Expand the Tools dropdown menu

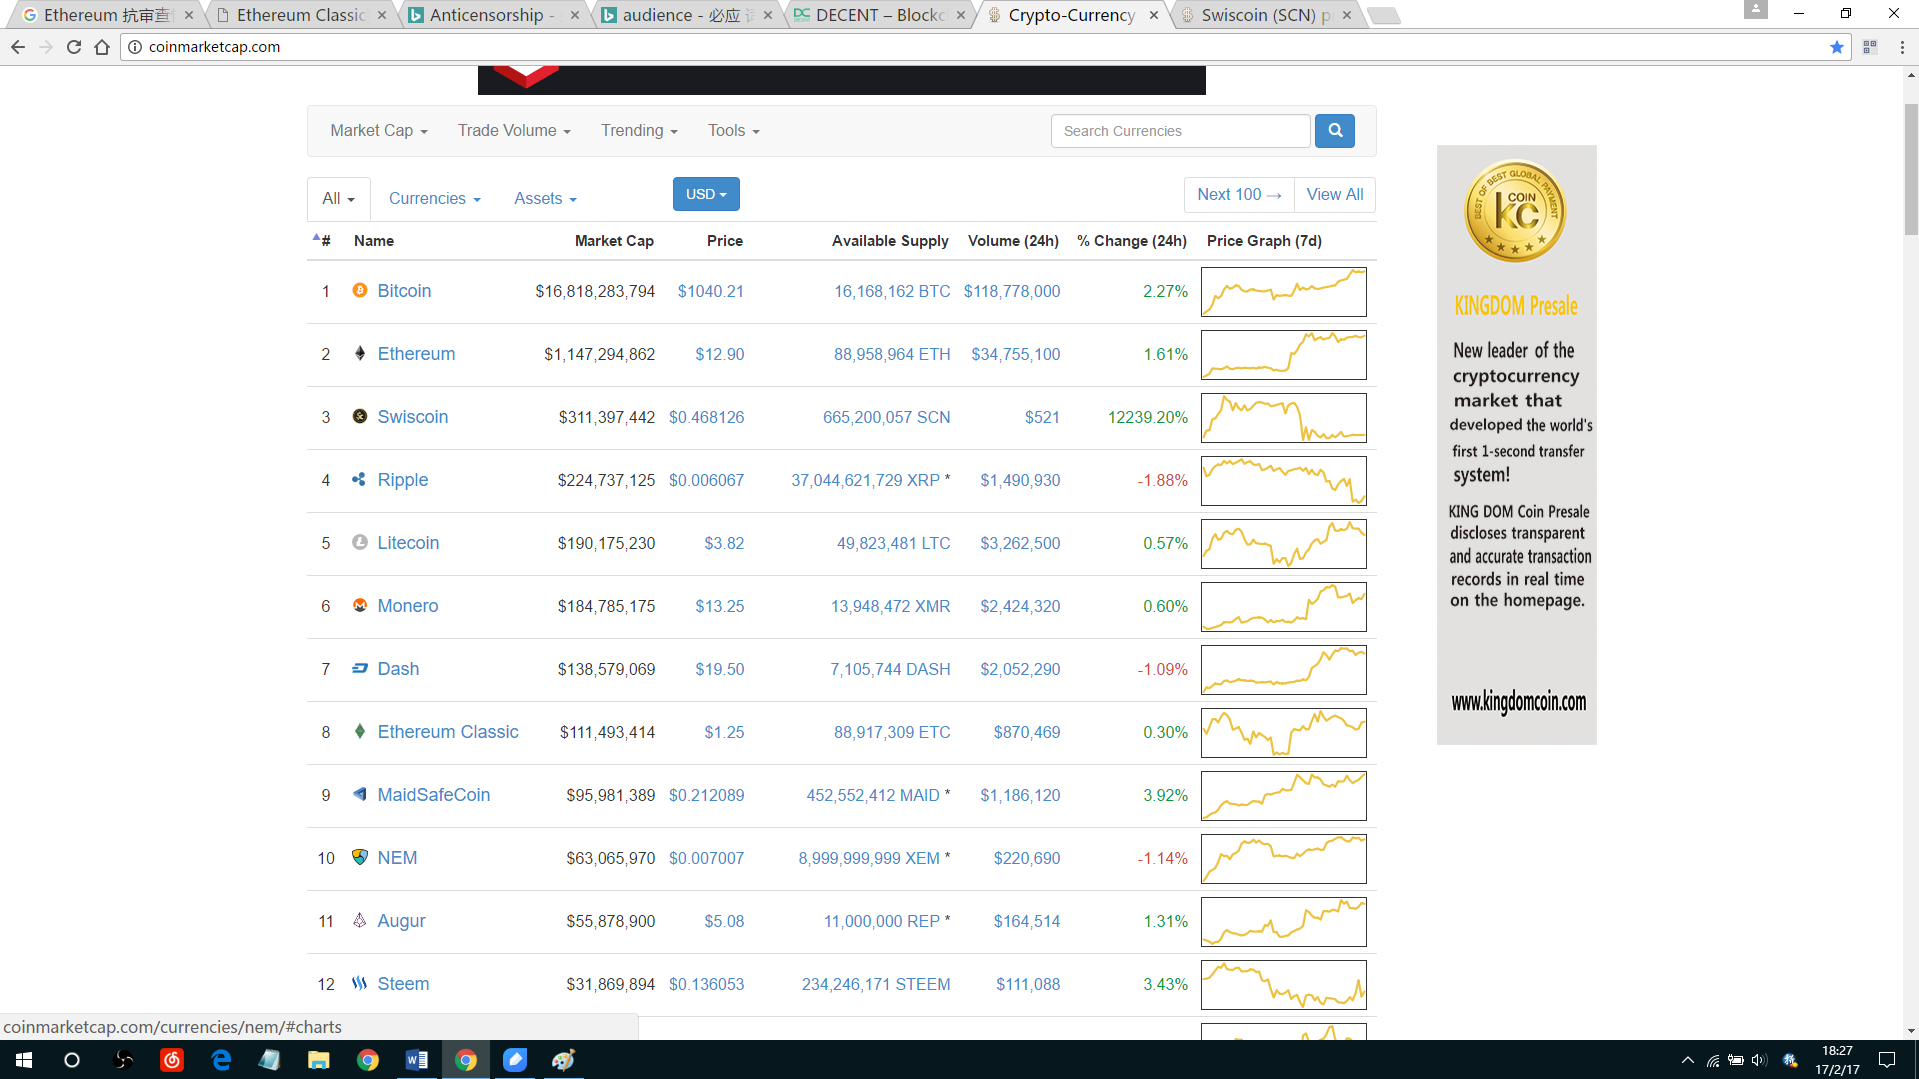(x=734, y=131)
